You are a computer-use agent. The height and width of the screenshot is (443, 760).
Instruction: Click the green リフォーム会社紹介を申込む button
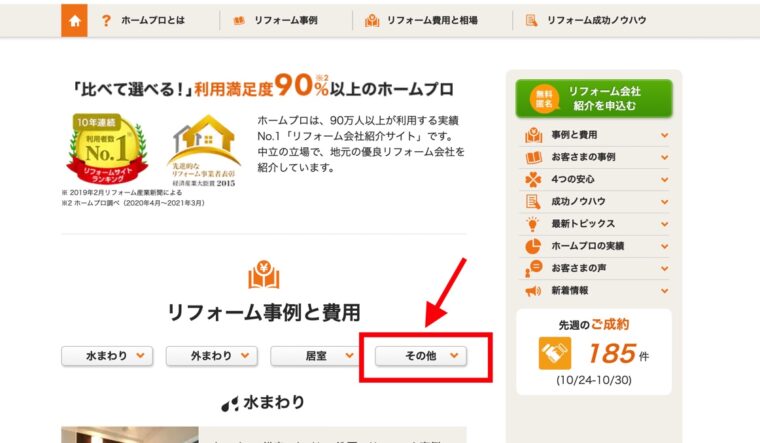point(594,98)
